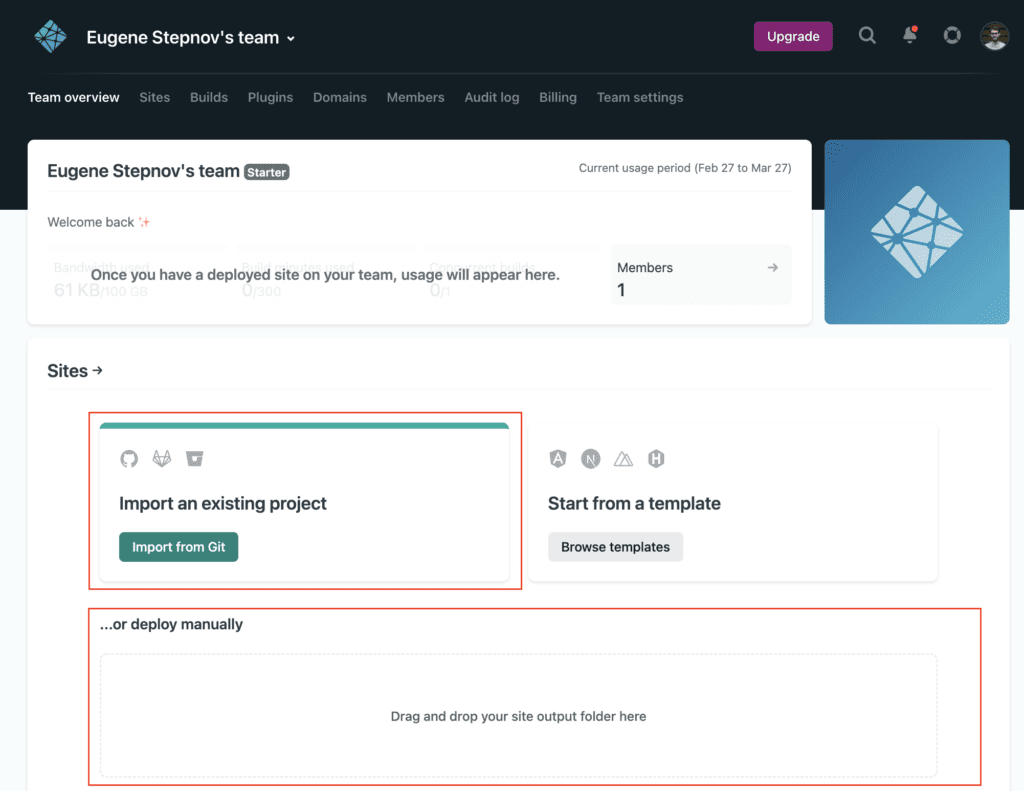Open the Domains tab
Image resolution: width=1024 pixels, height=791 pixels.
coord(340,97)
